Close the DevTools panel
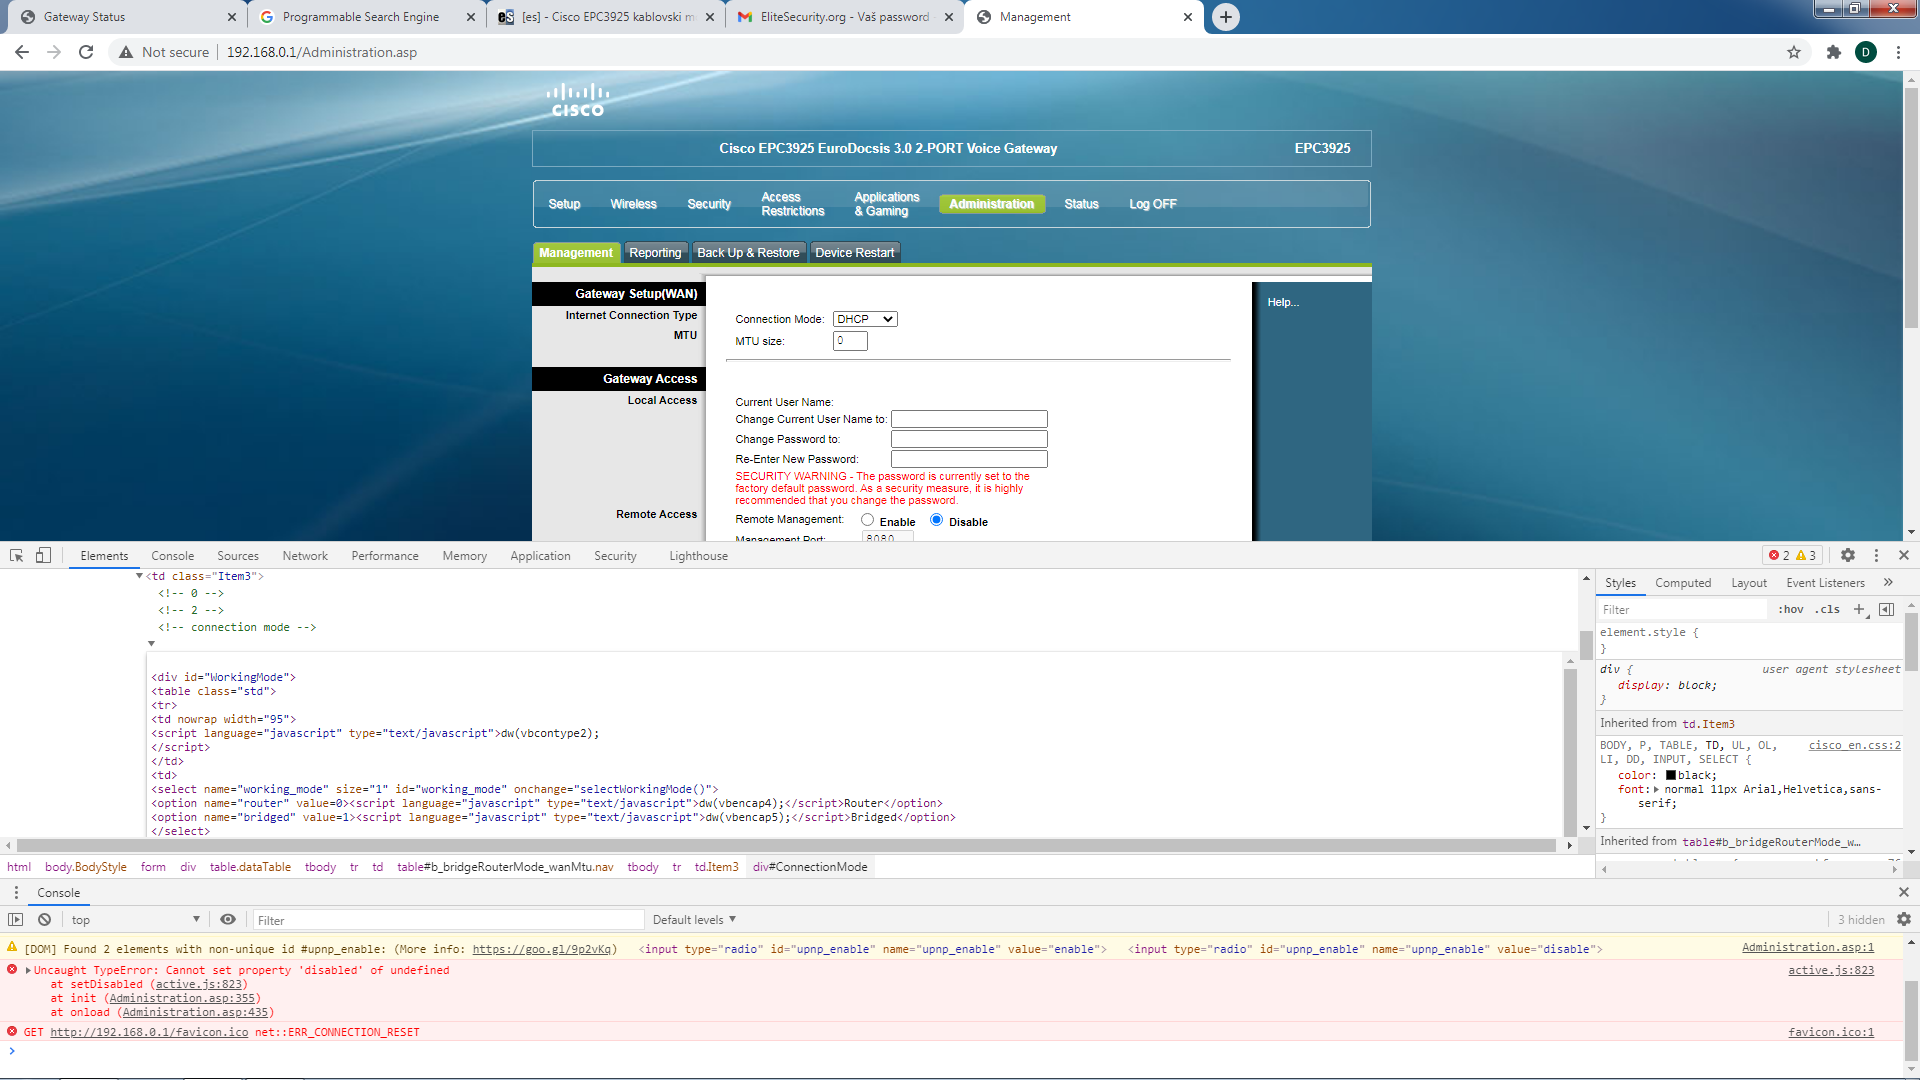 [1904, 556]
